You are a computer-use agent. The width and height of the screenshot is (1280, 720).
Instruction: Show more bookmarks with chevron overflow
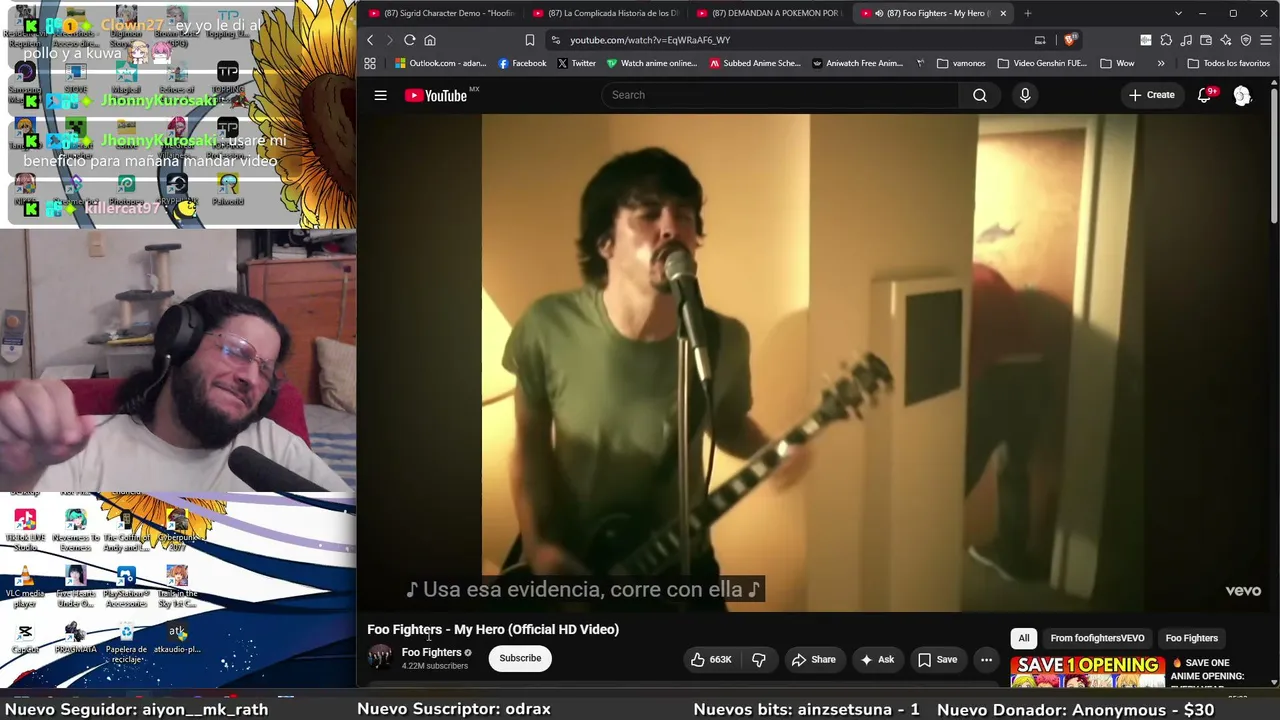pos(1161,63)
